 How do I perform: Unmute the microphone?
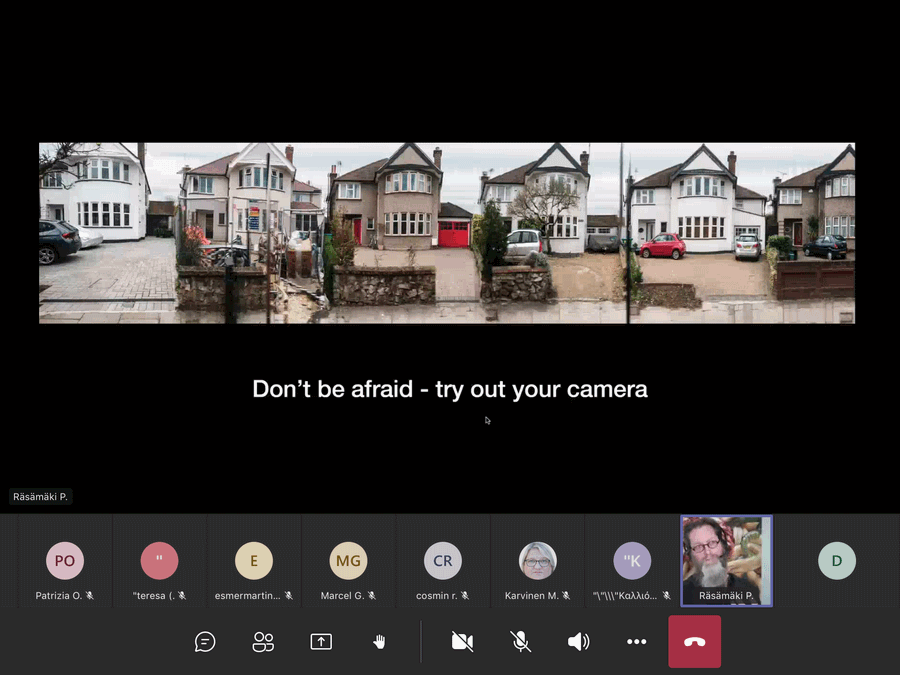520,642
